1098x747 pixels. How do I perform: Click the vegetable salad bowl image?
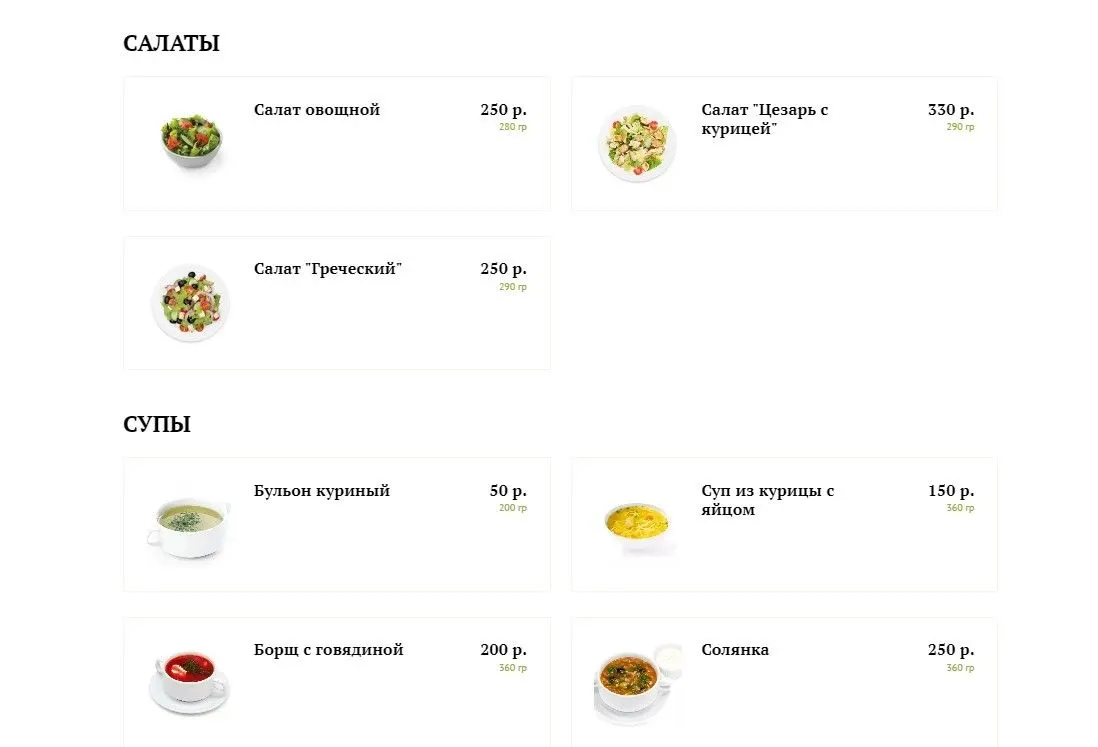point(191,141)
